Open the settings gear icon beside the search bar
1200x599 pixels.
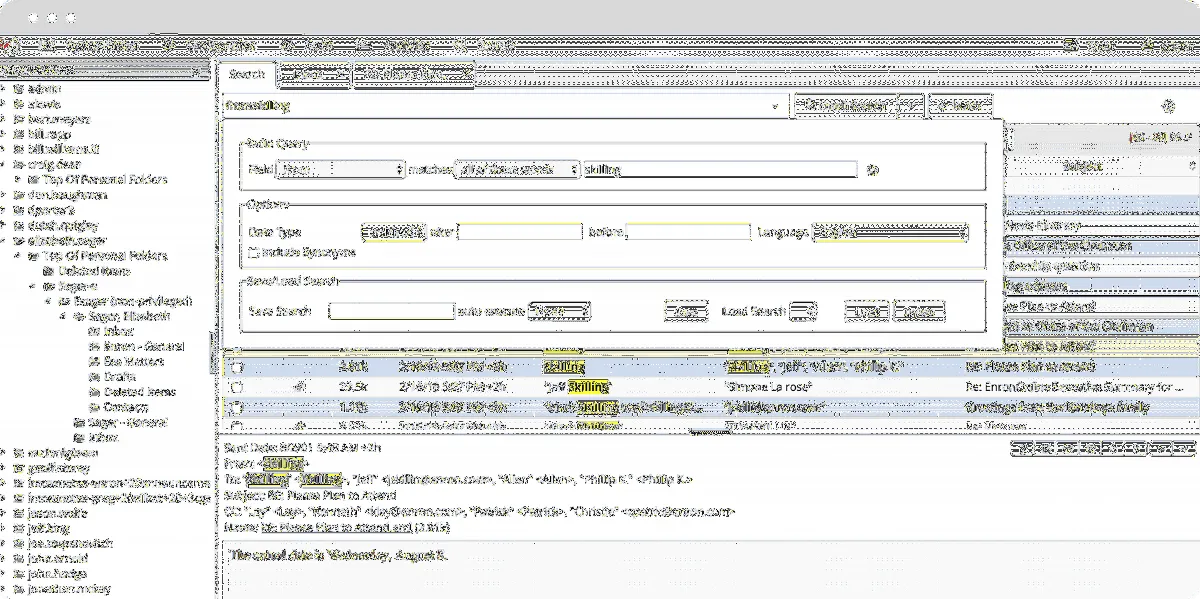coord(1167,106)
